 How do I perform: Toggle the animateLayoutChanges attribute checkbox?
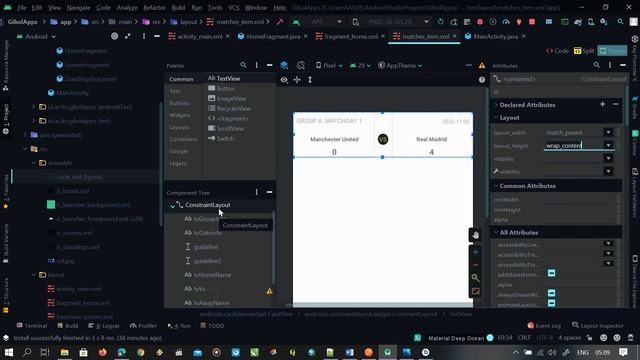coord(551,303)
